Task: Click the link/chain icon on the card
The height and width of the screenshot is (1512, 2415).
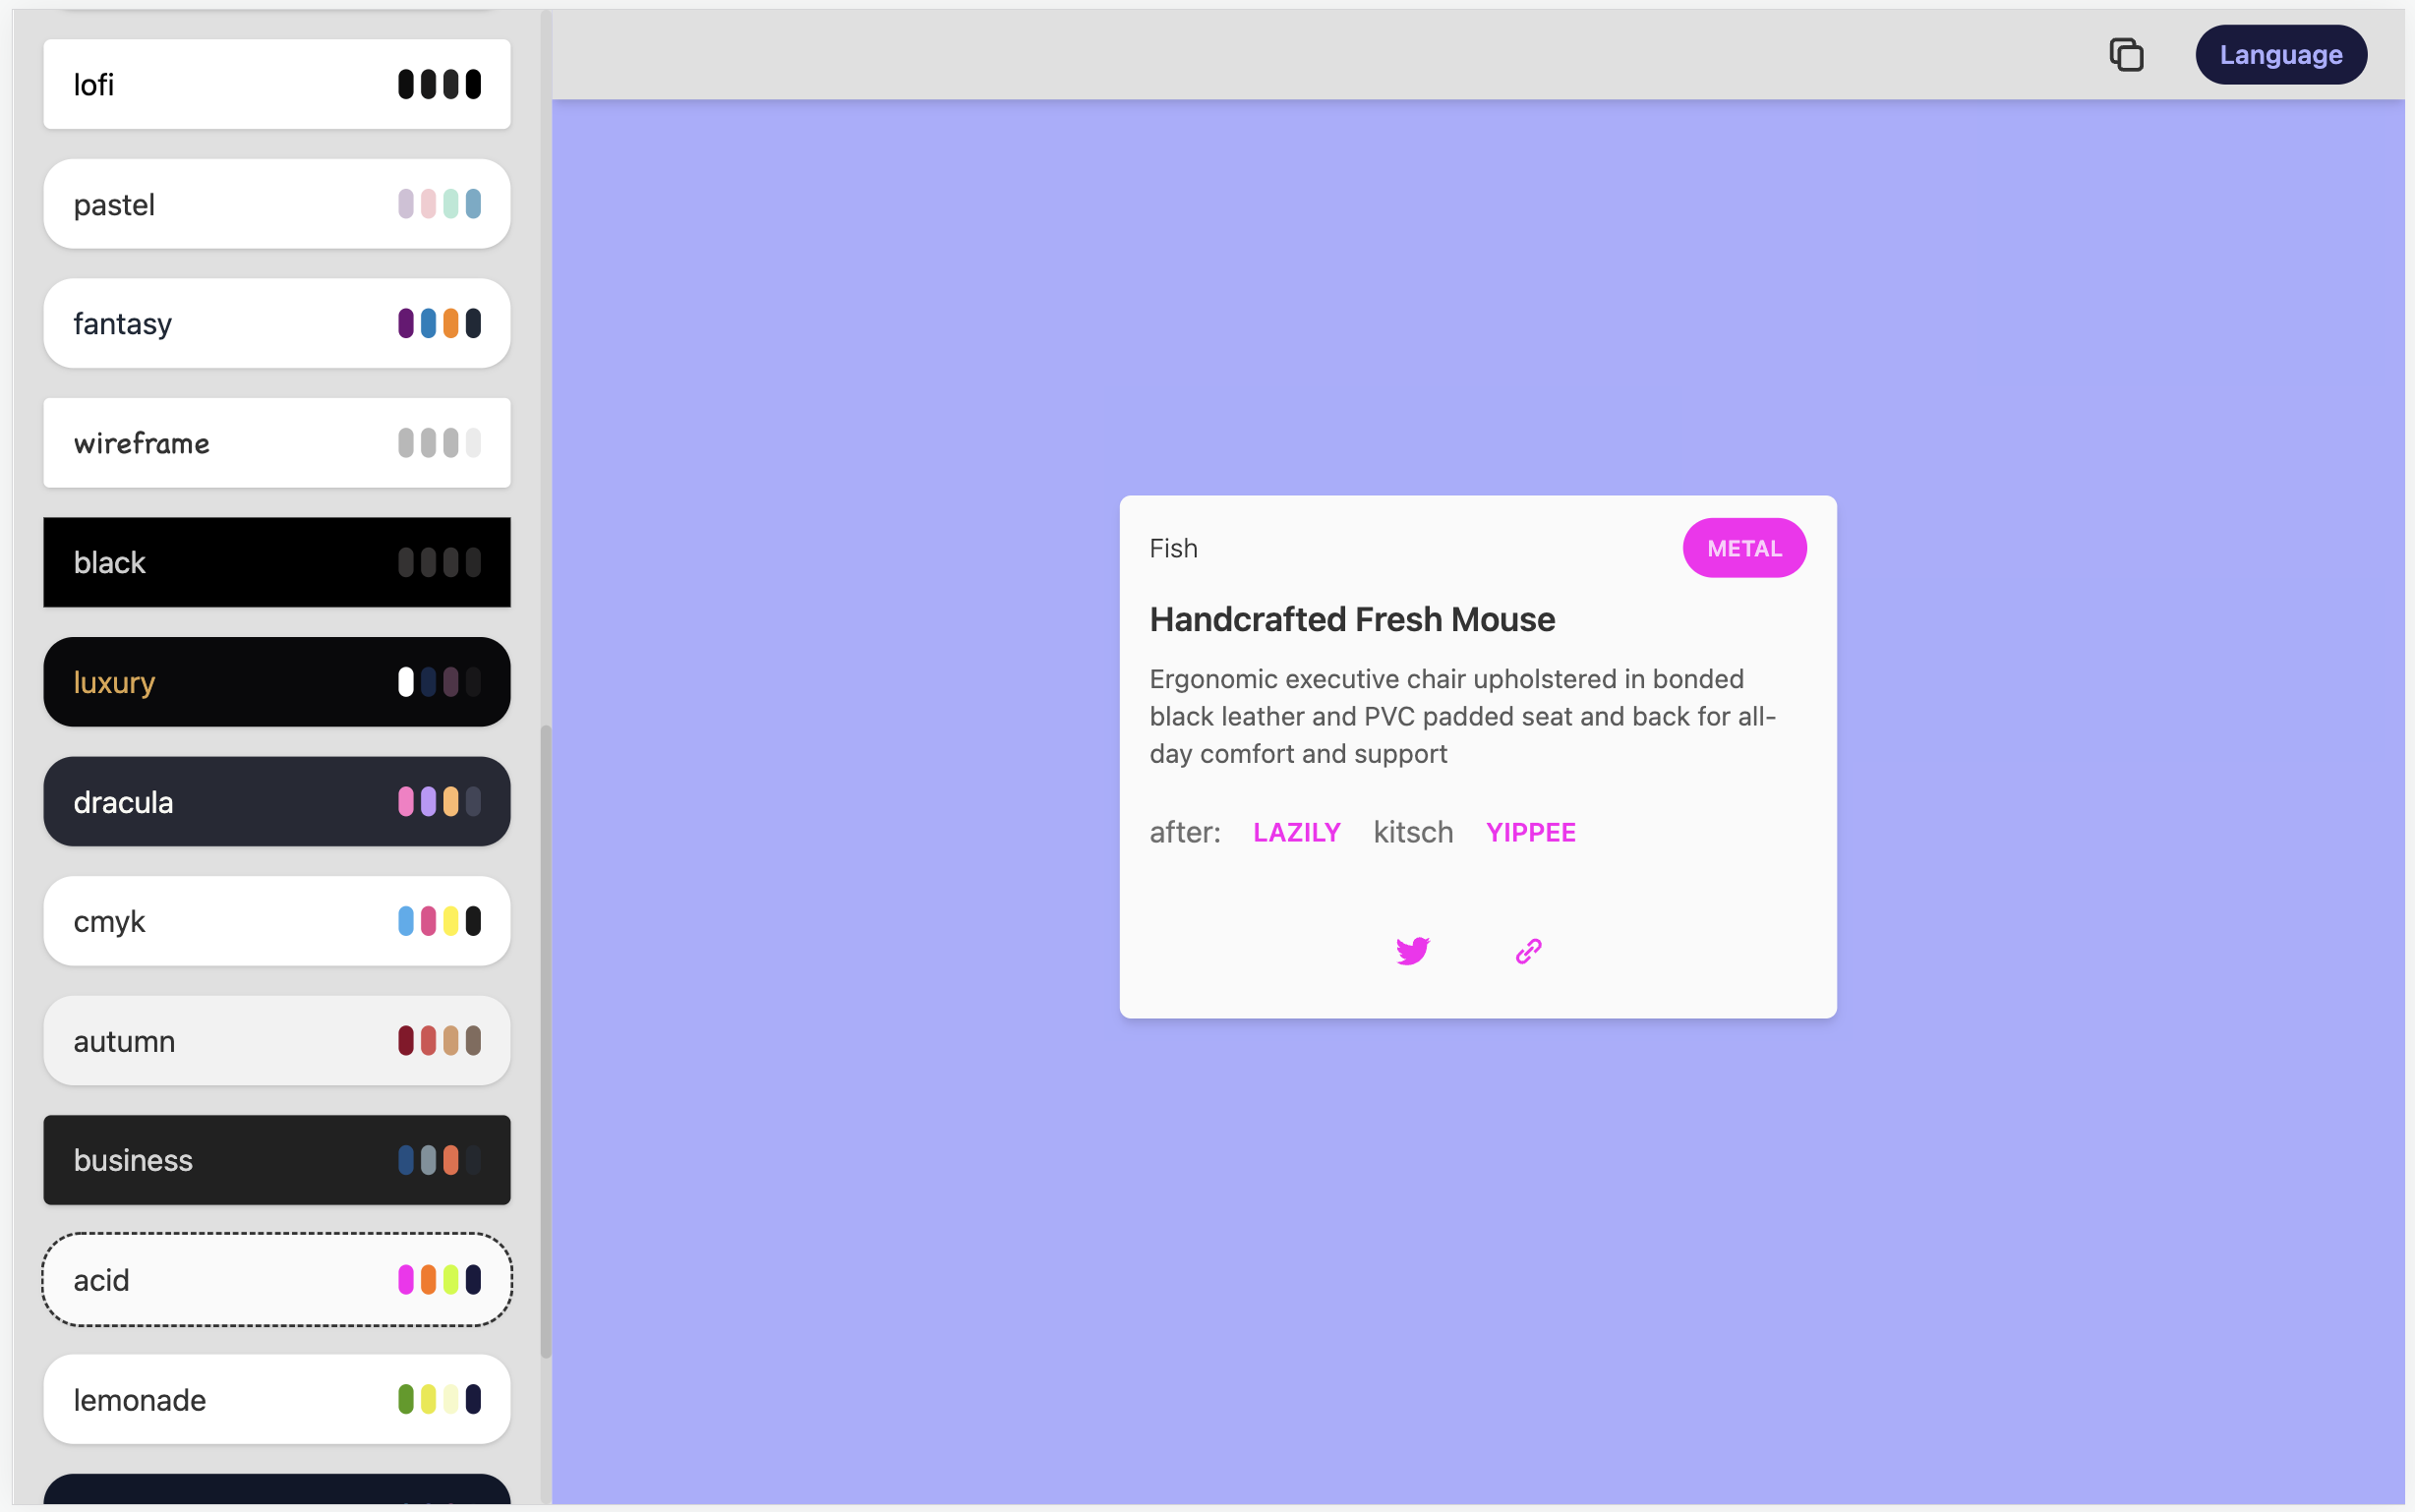Action: click(1528, 951)
